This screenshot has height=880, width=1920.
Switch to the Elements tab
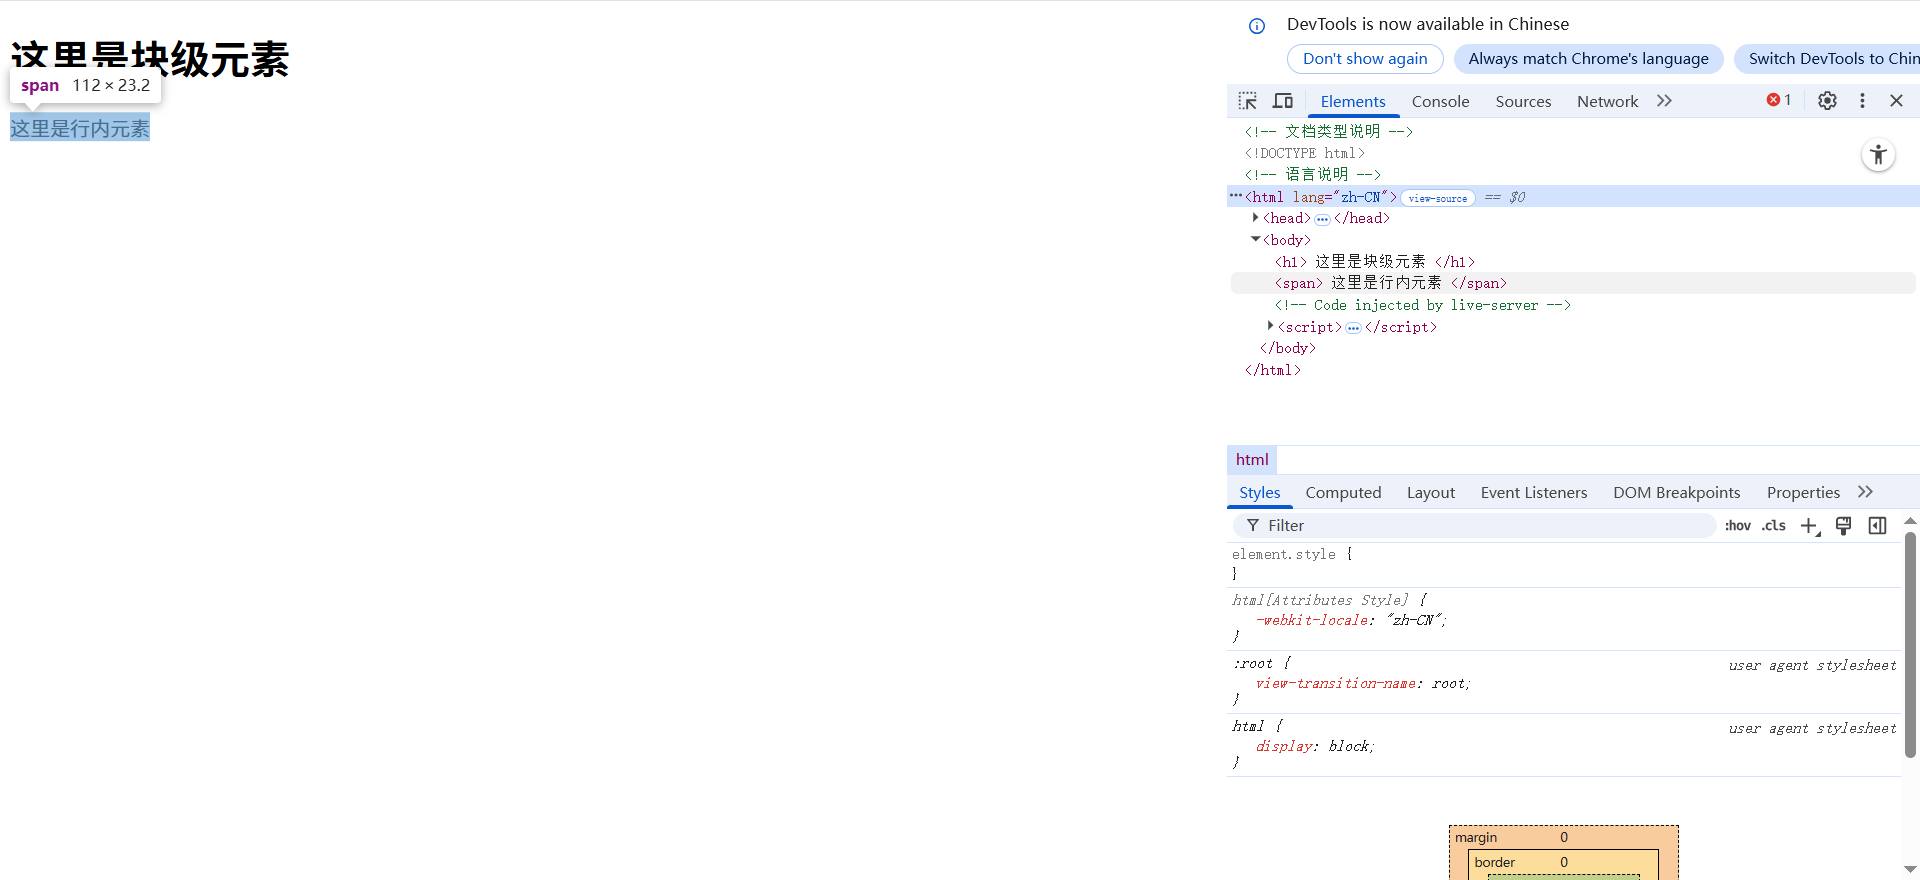tap(1353, 101)
